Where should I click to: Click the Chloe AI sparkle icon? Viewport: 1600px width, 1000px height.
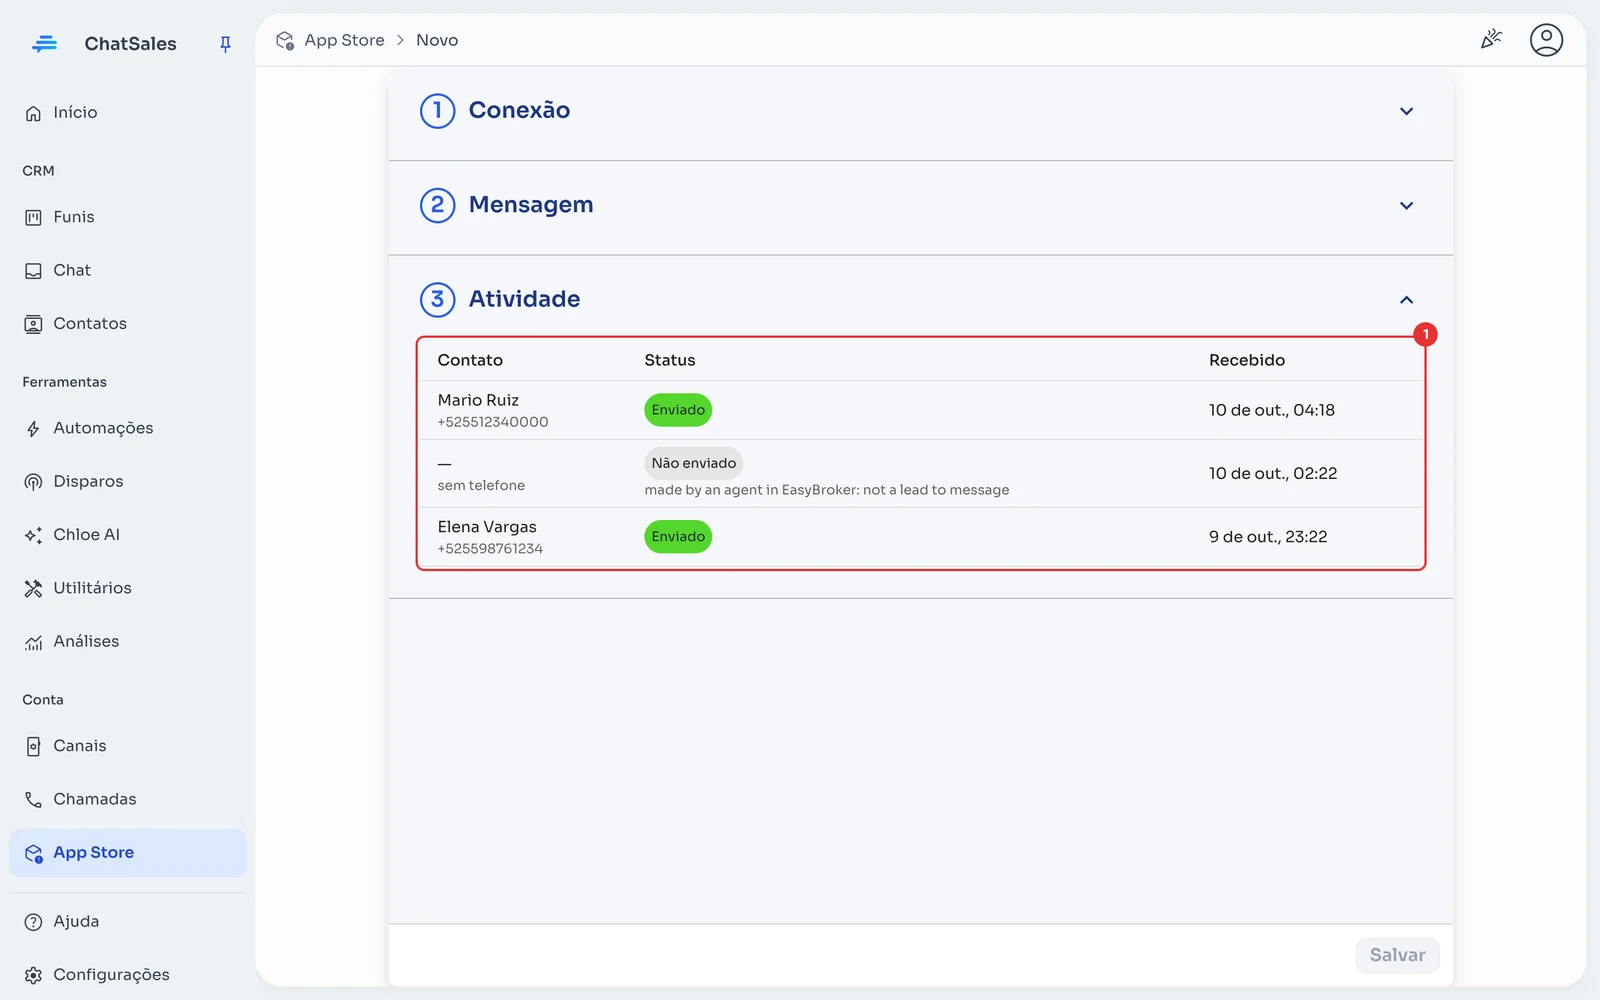click(33, 535)
